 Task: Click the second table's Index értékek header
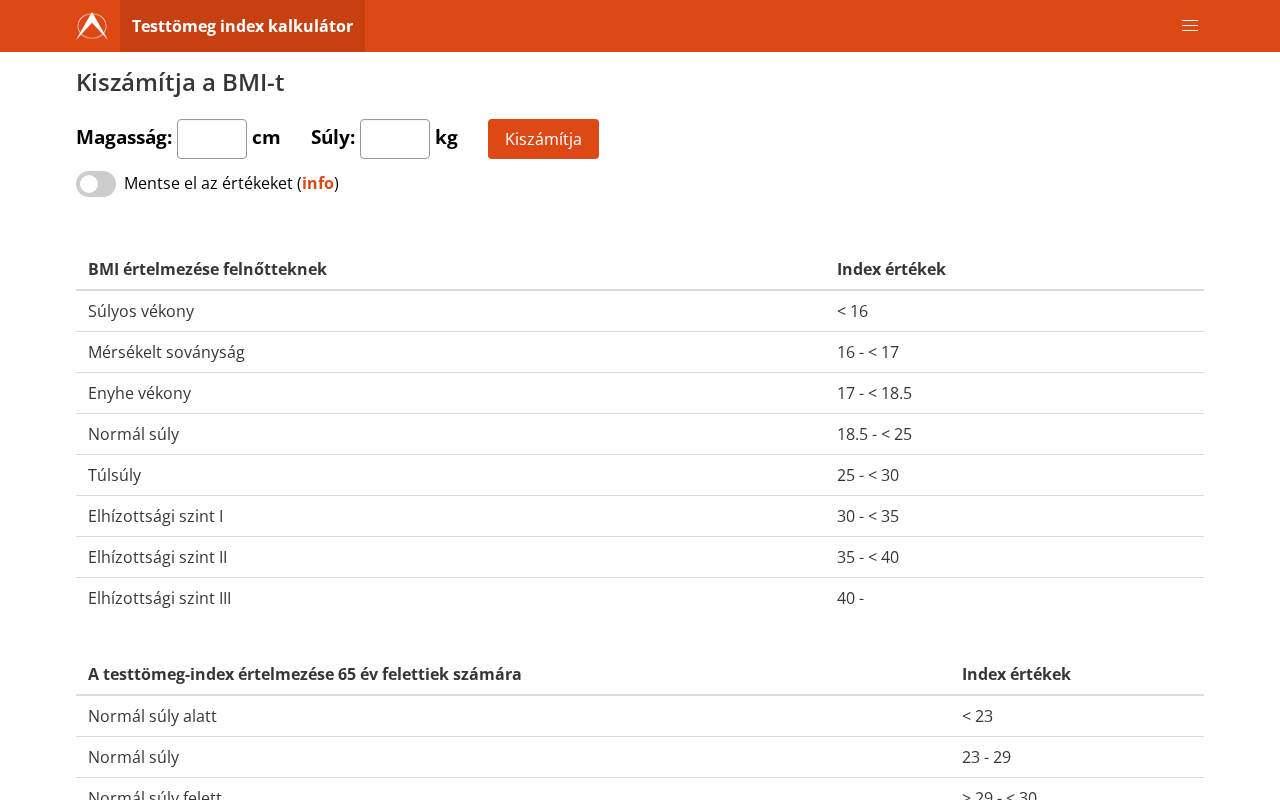pyautogui.click(x=1016, y=674)
